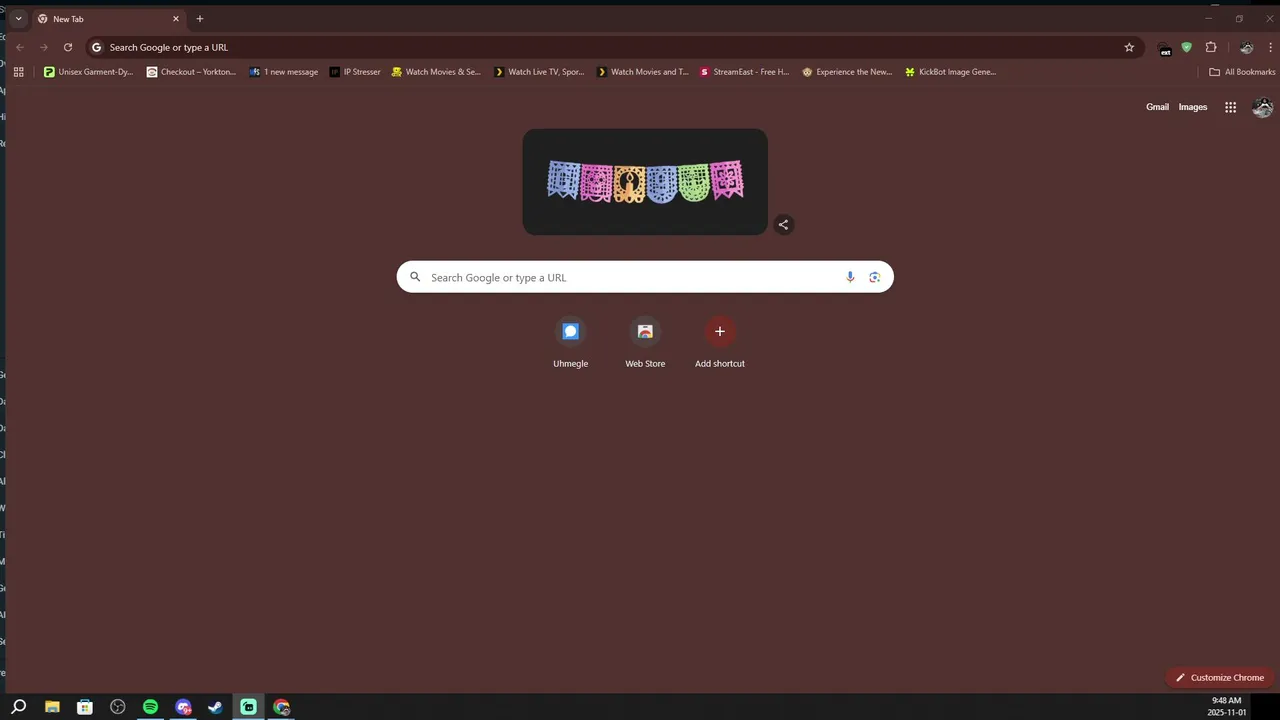Viewport: 1280px width, 720px height.
Task: Open the apps grid in bookmarks bar
Action: point(18,72)
